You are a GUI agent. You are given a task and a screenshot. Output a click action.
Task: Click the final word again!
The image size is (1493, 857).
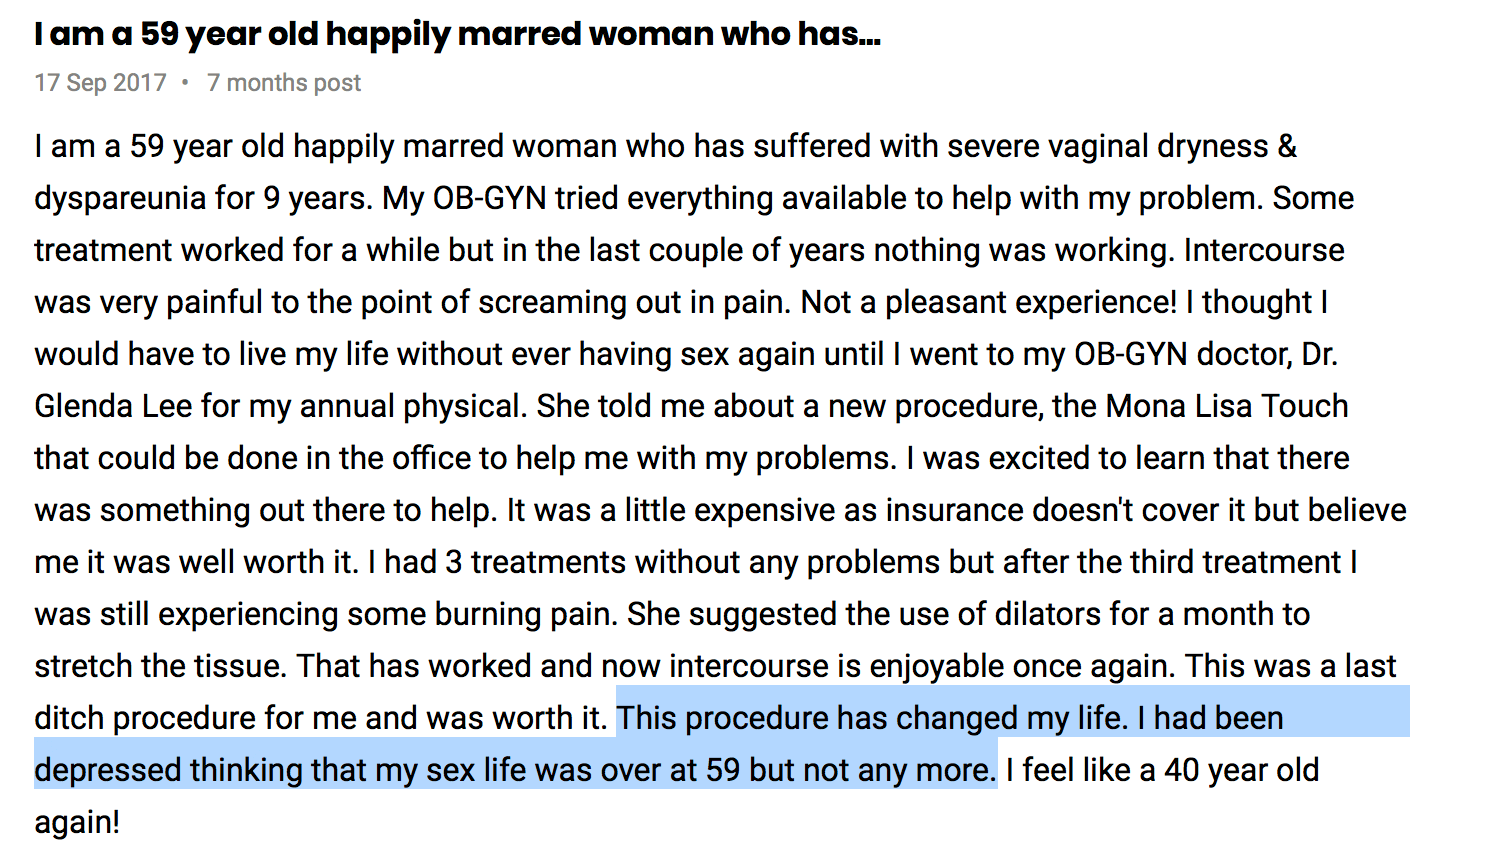[77, 823]
